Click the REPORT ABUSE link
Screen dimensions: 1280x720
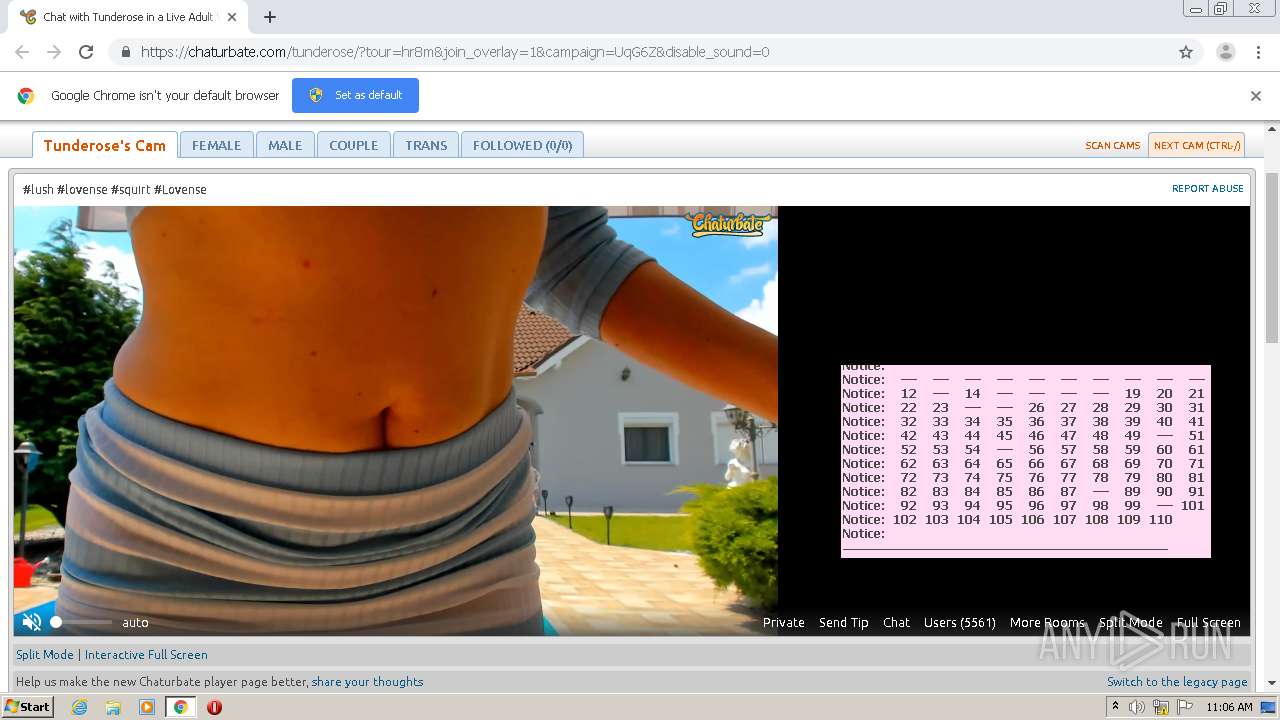[x=1207, y=188]
